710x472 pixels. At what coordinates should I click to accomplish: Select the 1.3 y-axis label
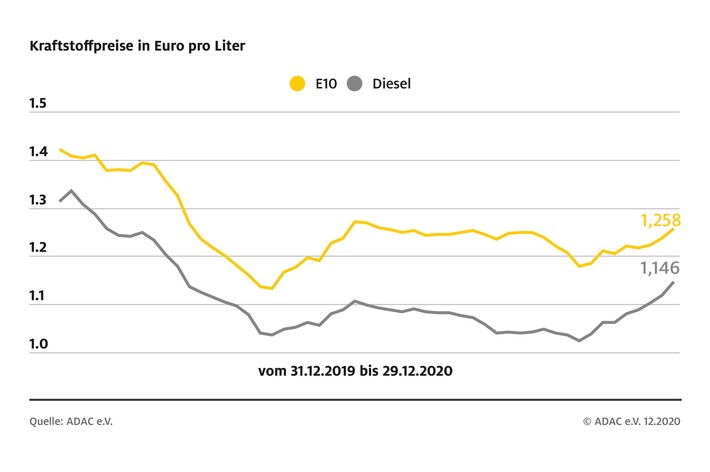39,201
